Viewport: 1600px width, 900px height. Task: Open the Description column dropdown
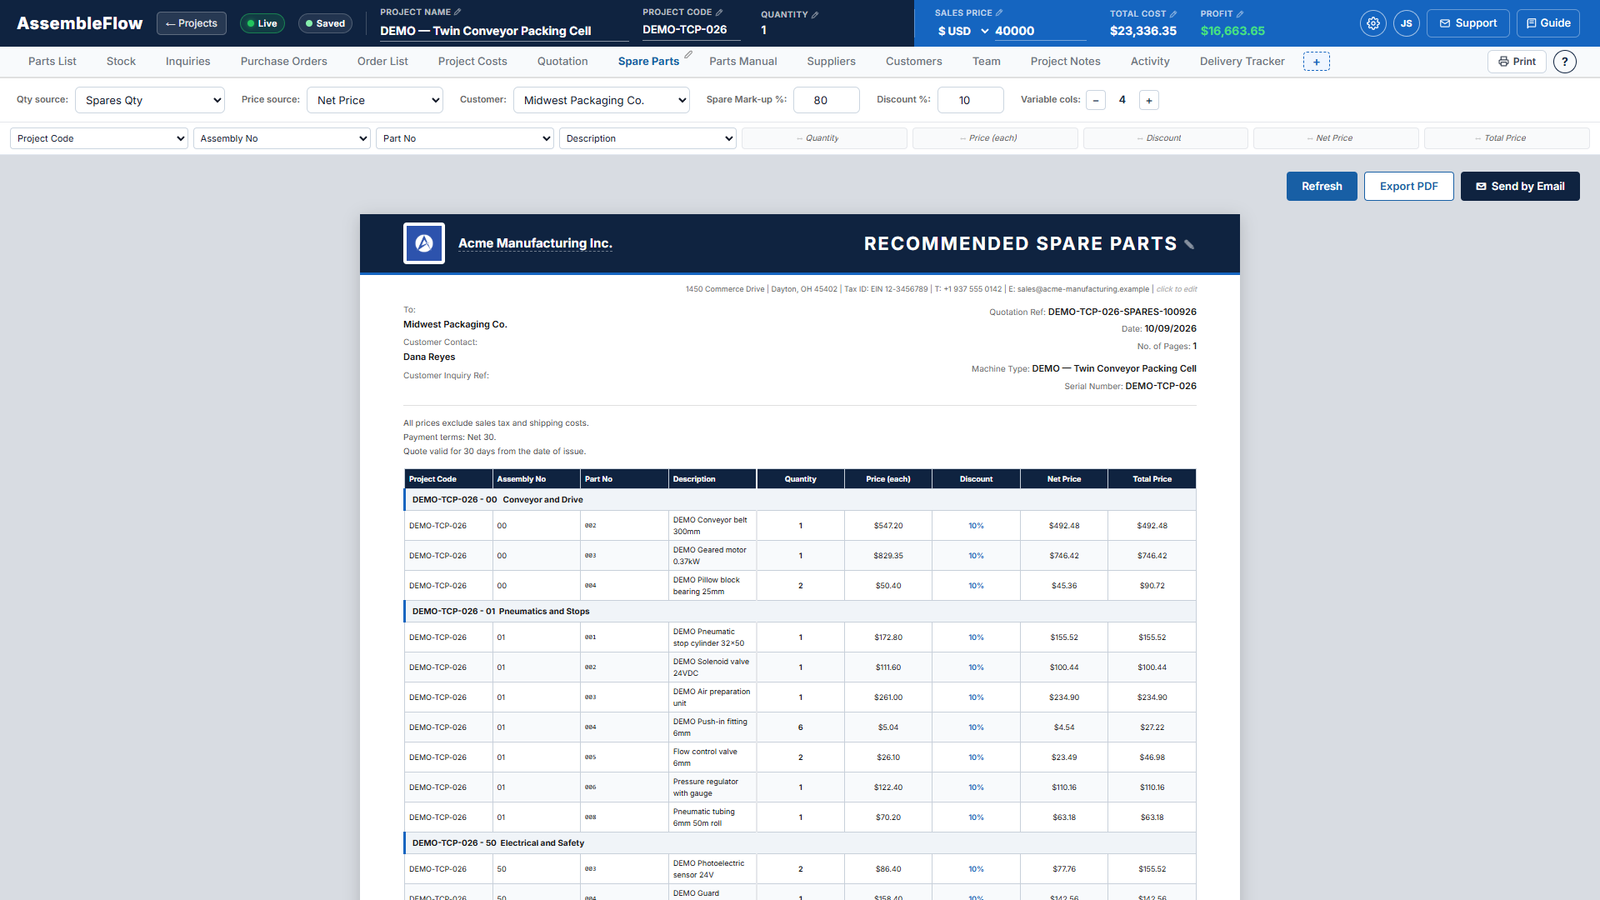pos(648,138)
